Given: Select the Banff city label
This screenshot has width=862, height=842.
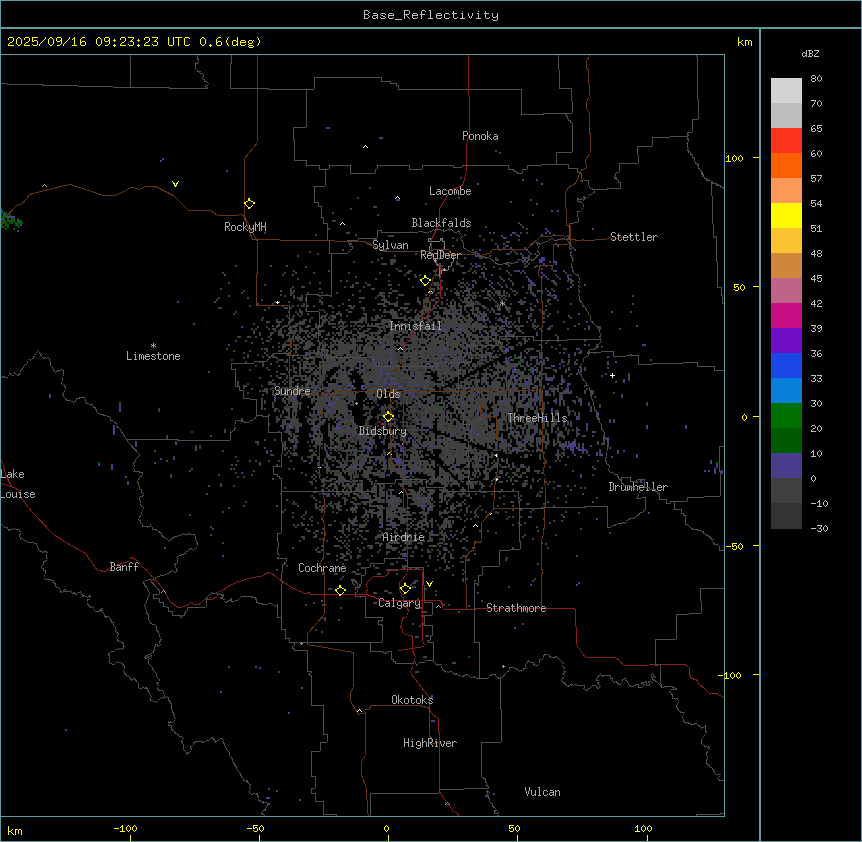Looking at the screenshot, I should 124,567.
